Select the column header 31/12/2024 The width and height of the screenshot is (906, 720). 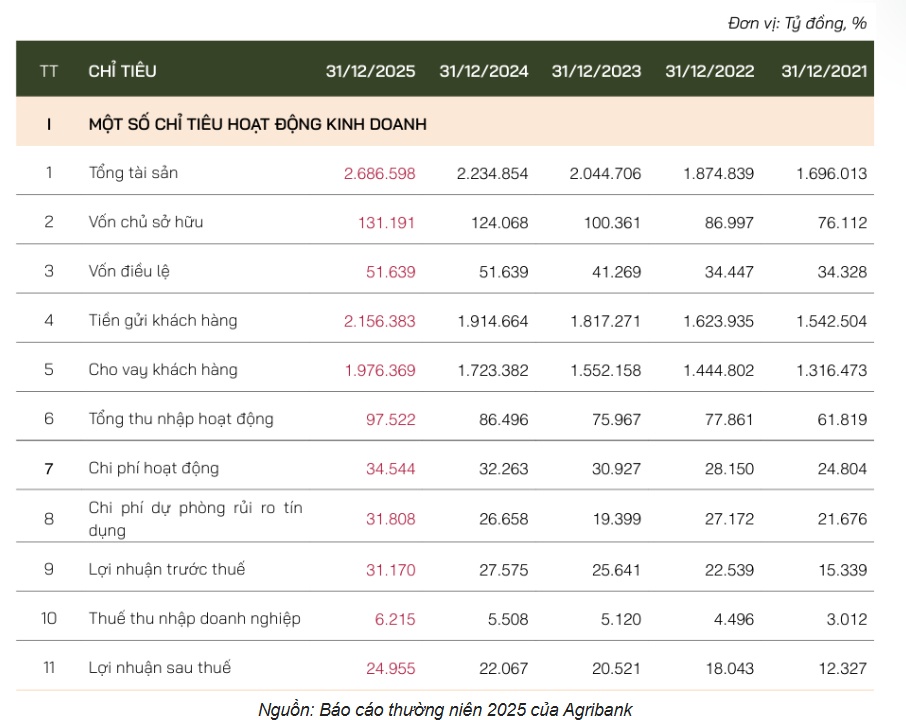(484, 70)
